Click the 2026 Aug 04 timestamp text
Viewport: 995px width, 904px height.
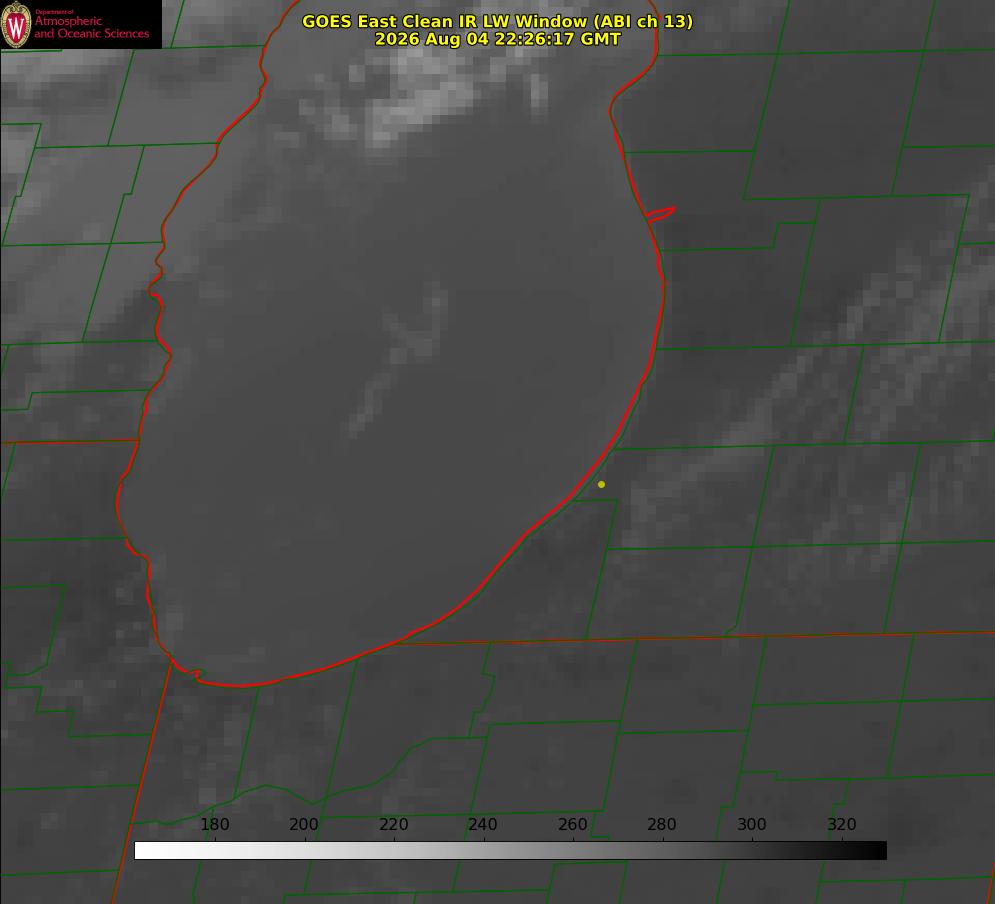coord(497,39)
